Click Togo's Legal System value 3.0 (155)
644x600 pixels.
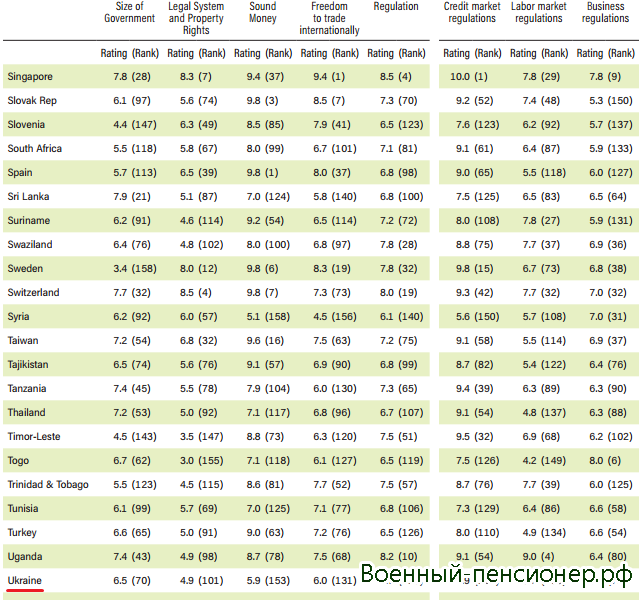[196, 460]
